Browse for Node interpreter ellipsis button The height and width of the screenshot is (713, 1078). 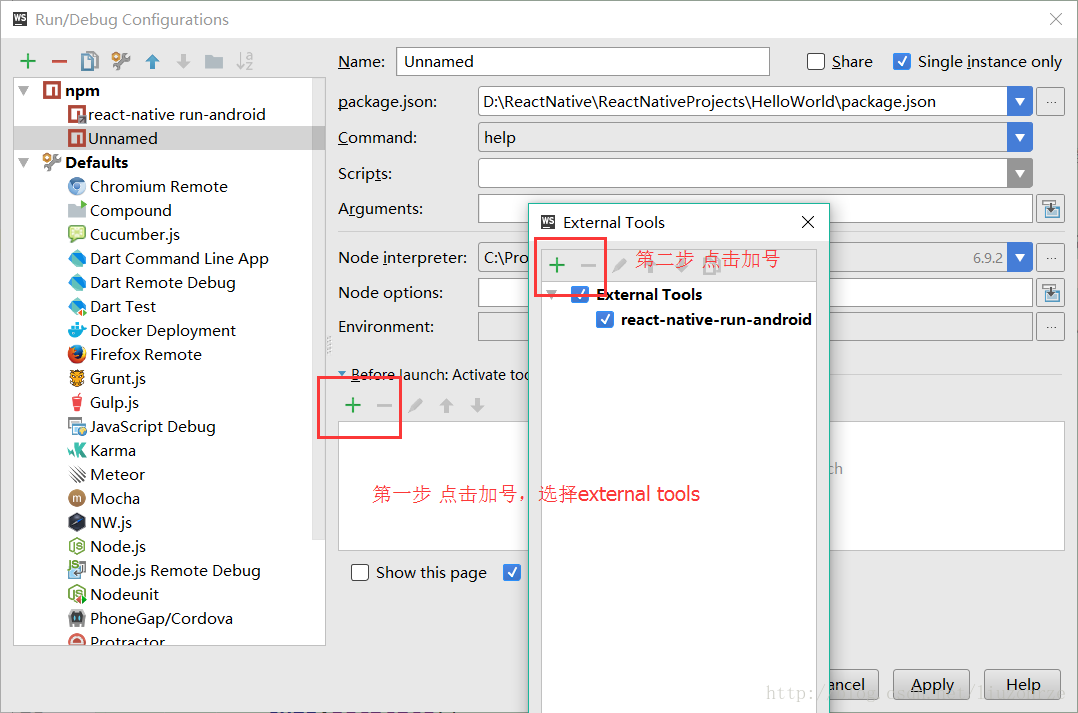click(x=1050, y=258)
